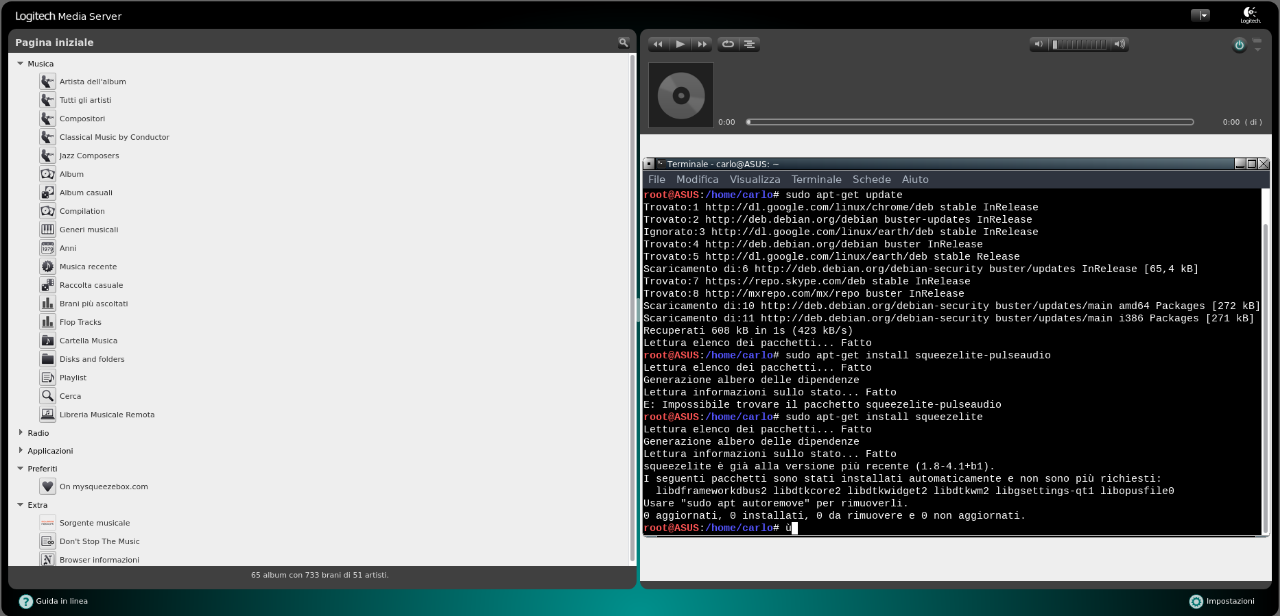Skip to next track
The image size is (1280, 616).
point(702,44)
